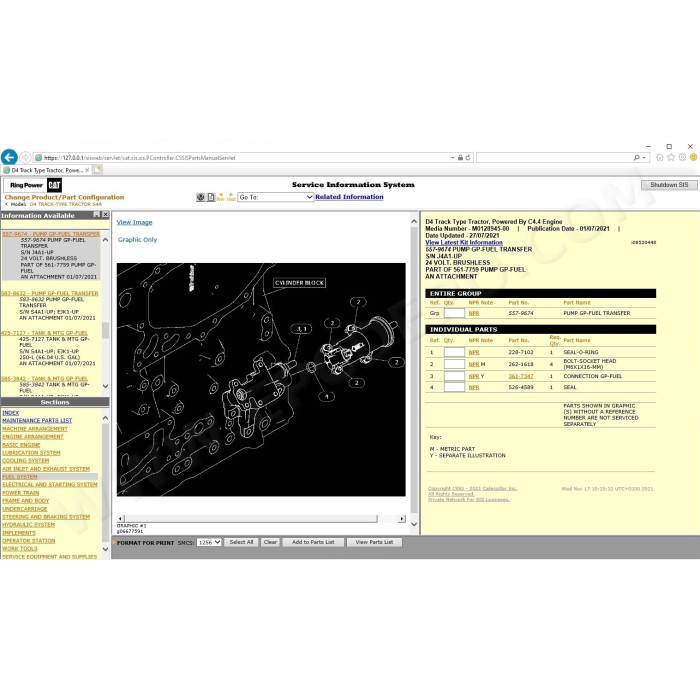Click View Parts List button

(x=374, y=542)
